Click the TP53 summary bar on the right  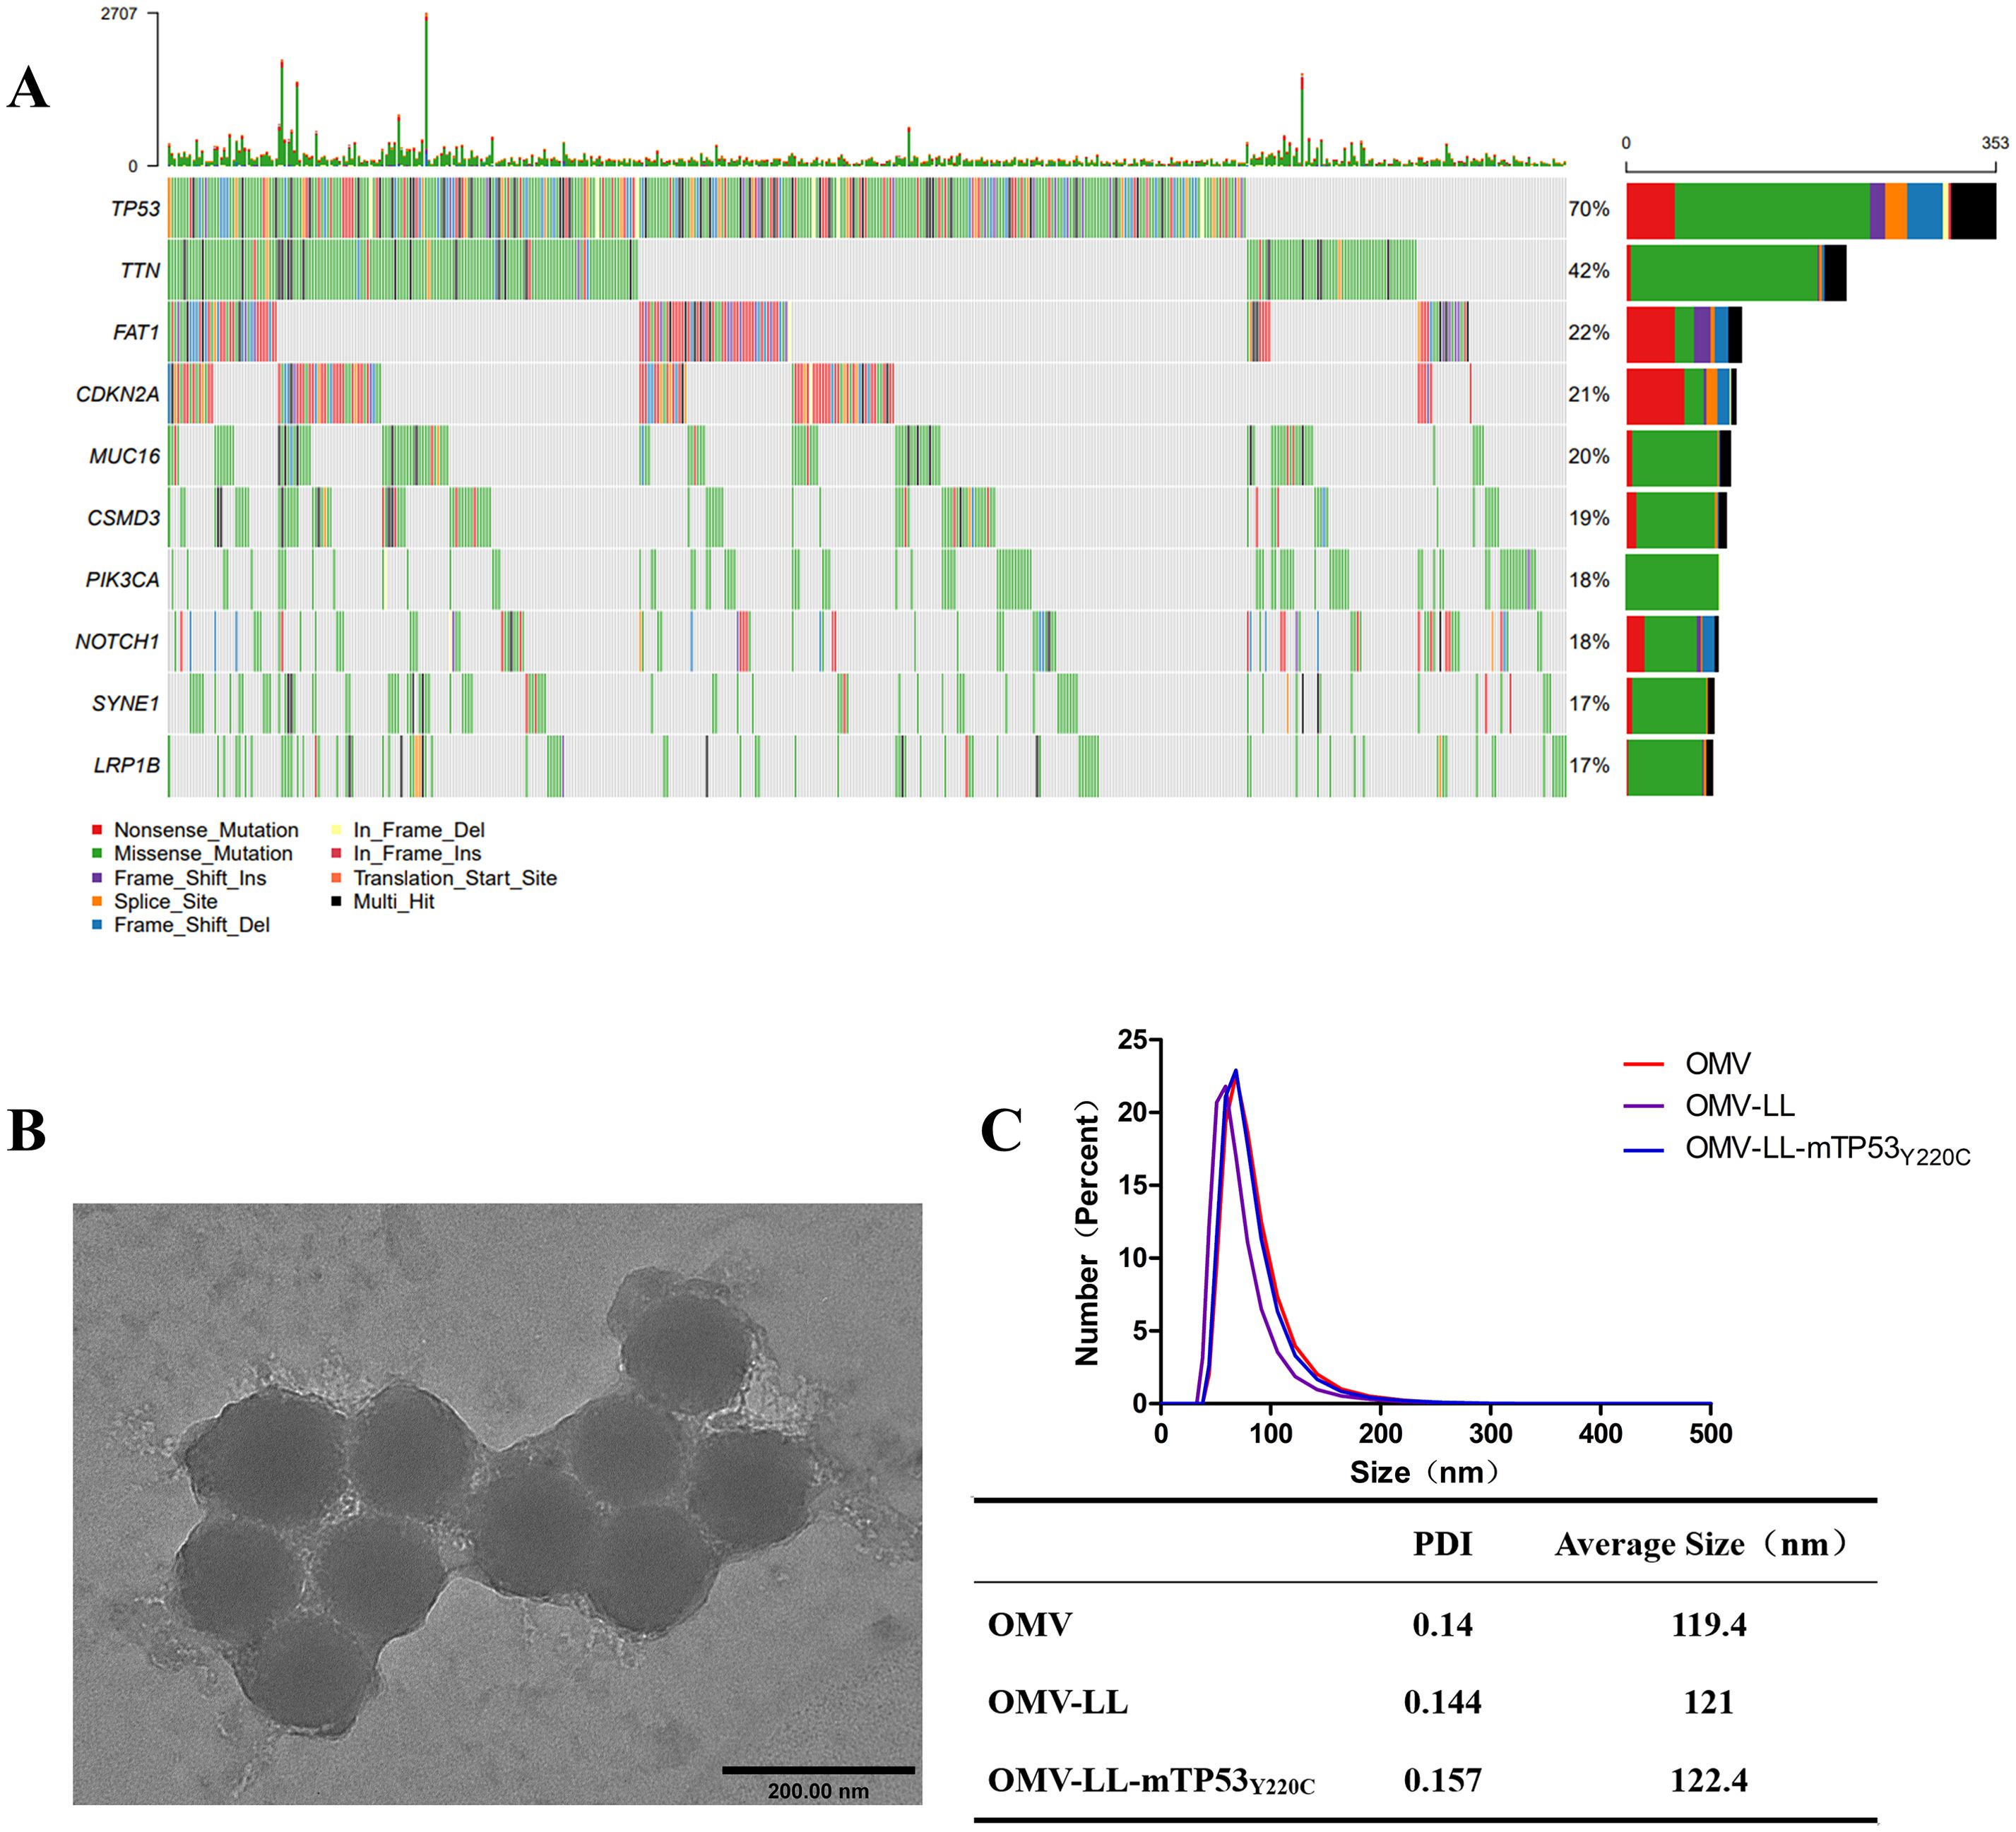(1811, 211)
